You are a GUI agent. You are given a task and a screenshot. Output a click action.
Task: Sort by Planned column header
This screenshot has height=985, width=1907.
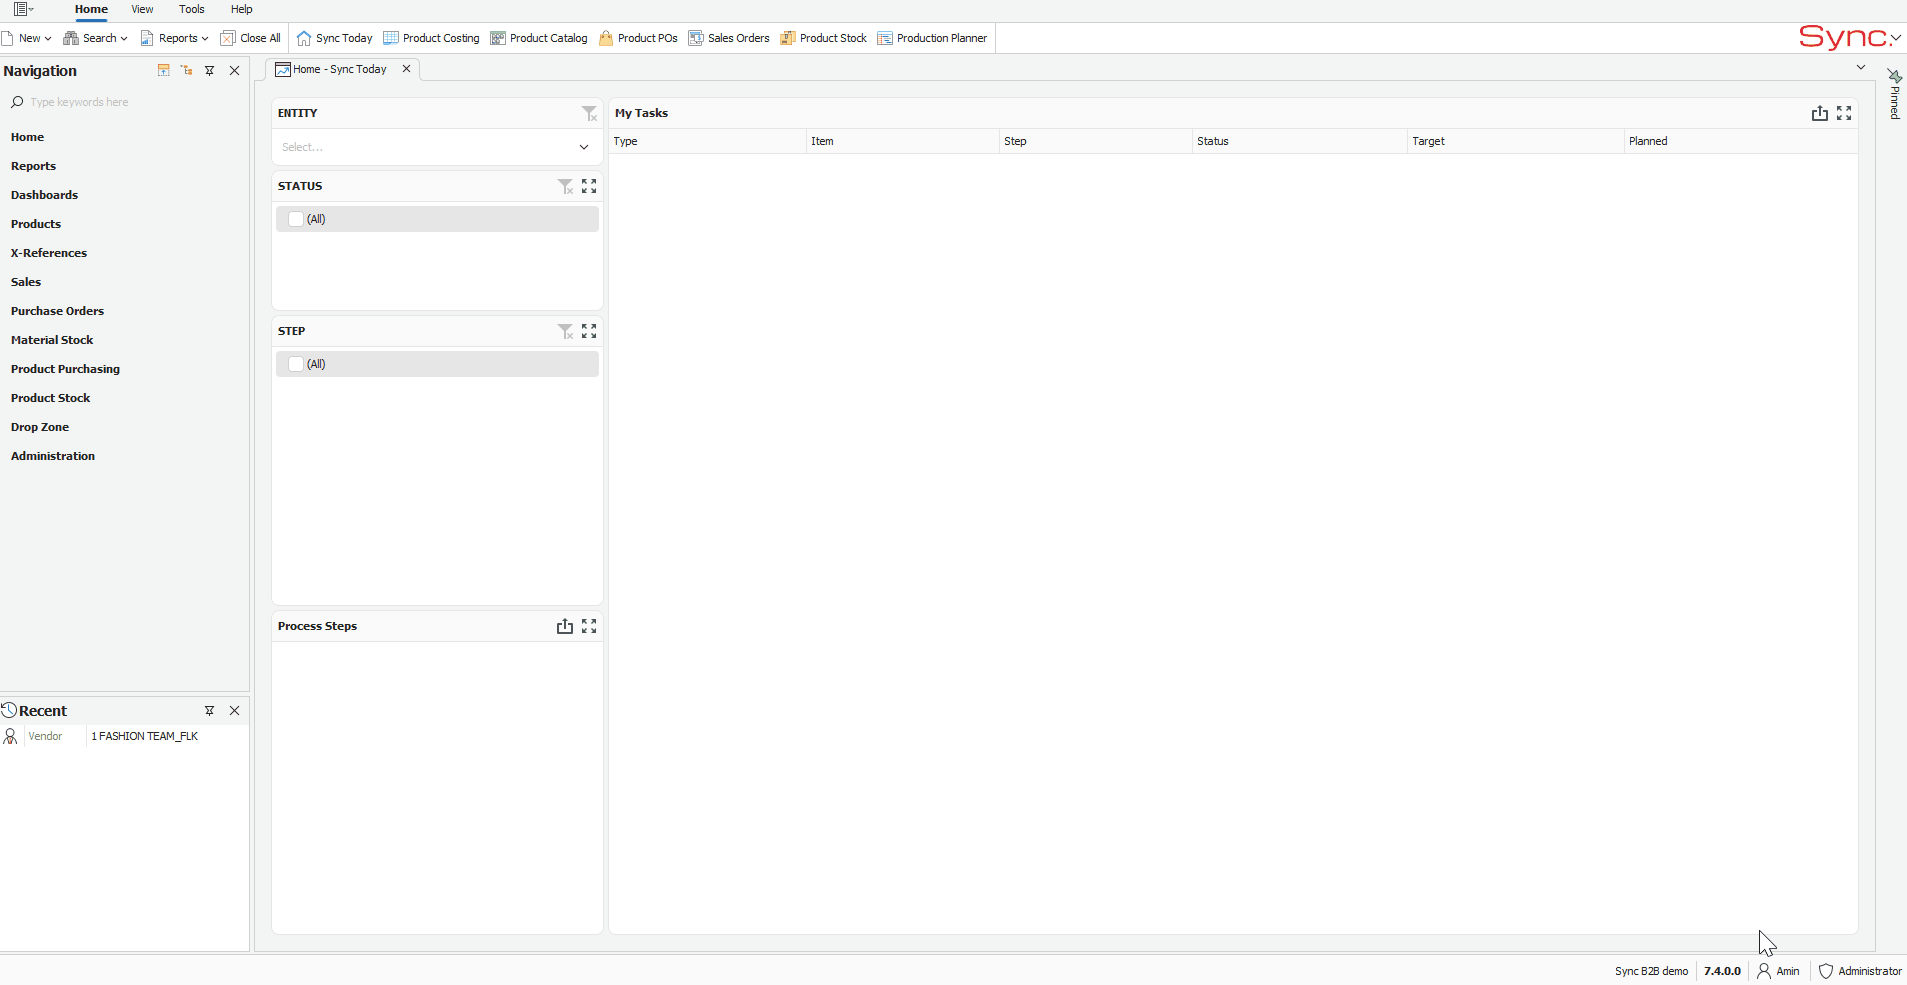click(1741, 141)
